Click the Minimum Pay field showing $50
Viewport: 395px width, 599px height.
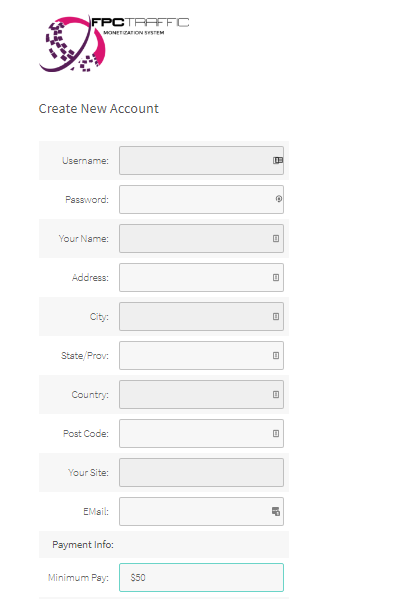click(201, 577)
